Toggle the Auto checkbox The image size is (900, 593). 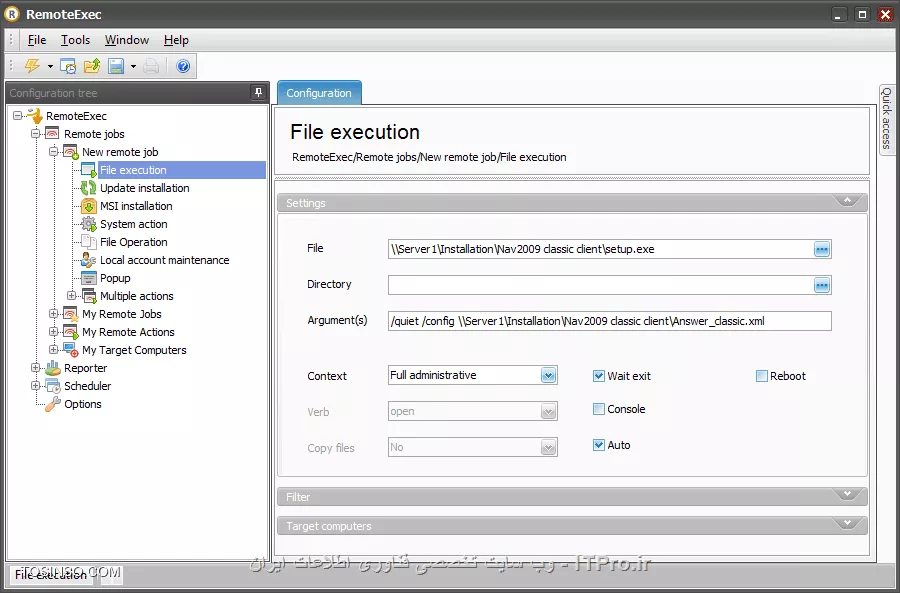pos(599,445)
